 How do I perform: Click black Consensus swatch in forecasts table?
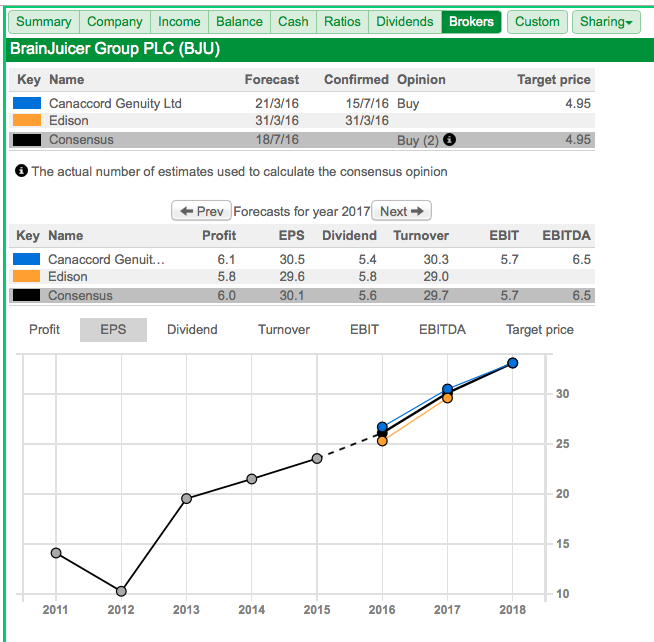point(27,295)
